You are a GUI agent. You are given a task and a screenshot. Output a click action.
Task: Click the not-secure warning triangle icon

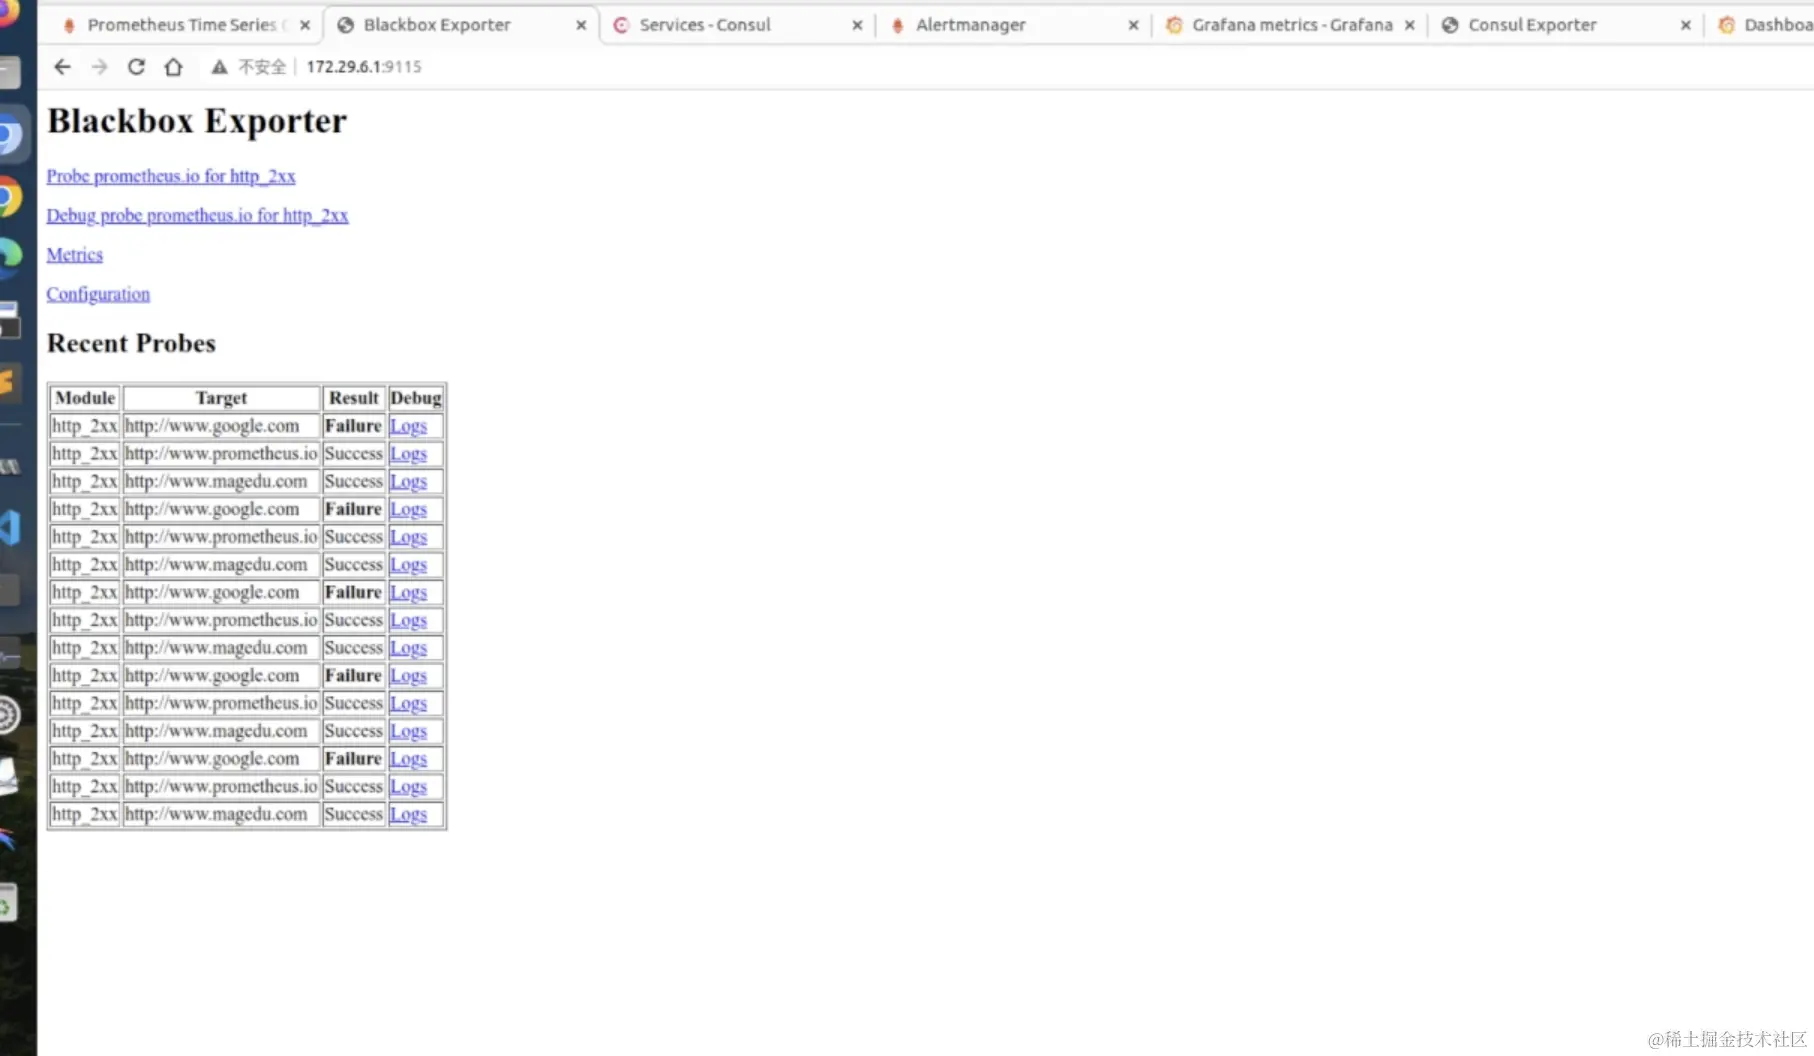tap(219, 67)
